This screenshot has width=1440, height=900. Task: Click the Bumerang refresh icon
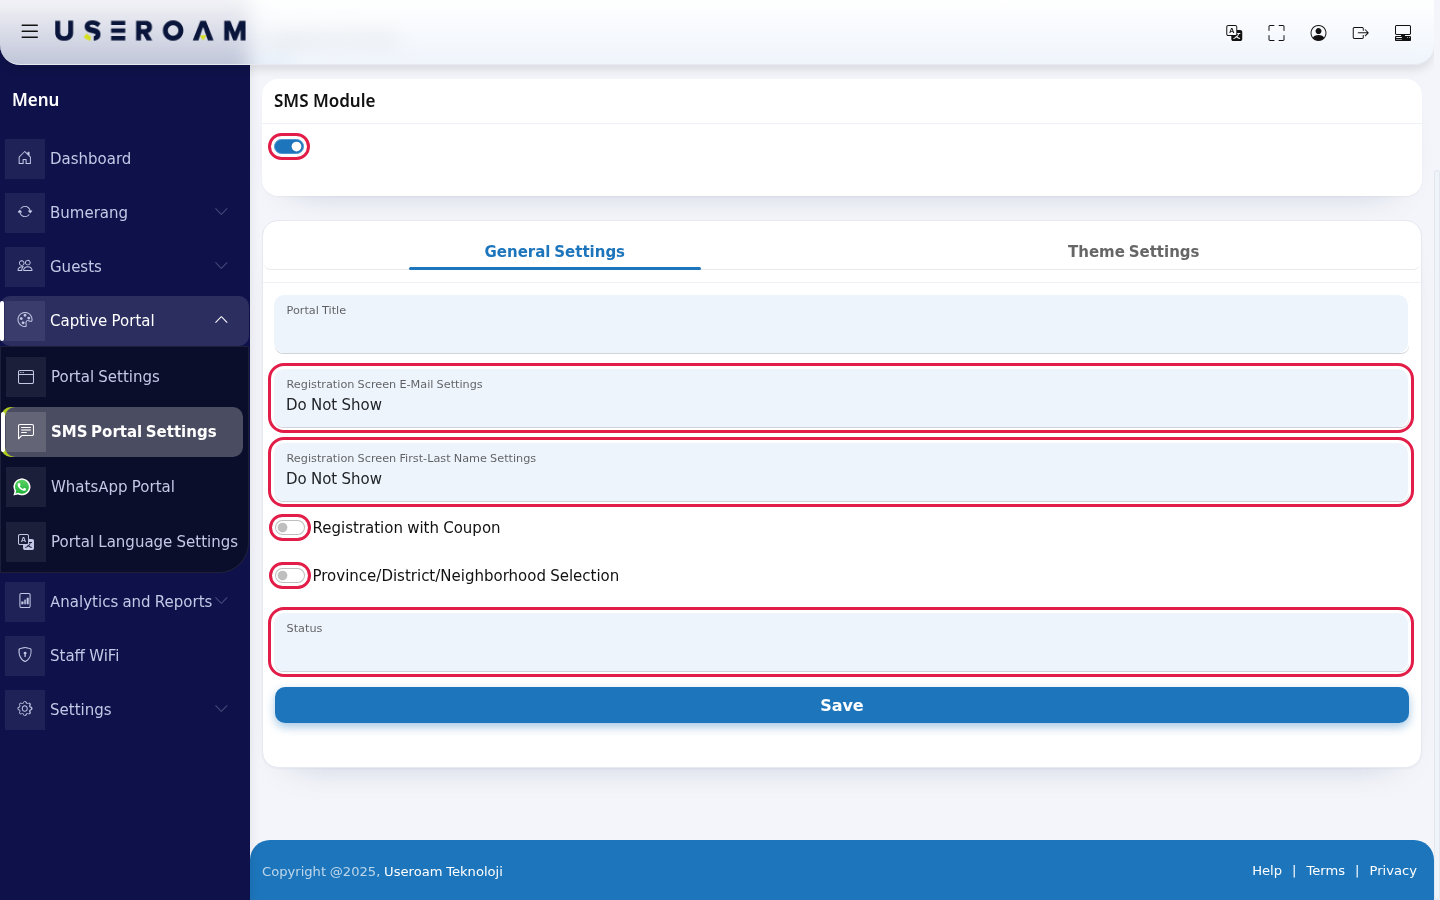[25, 212]
